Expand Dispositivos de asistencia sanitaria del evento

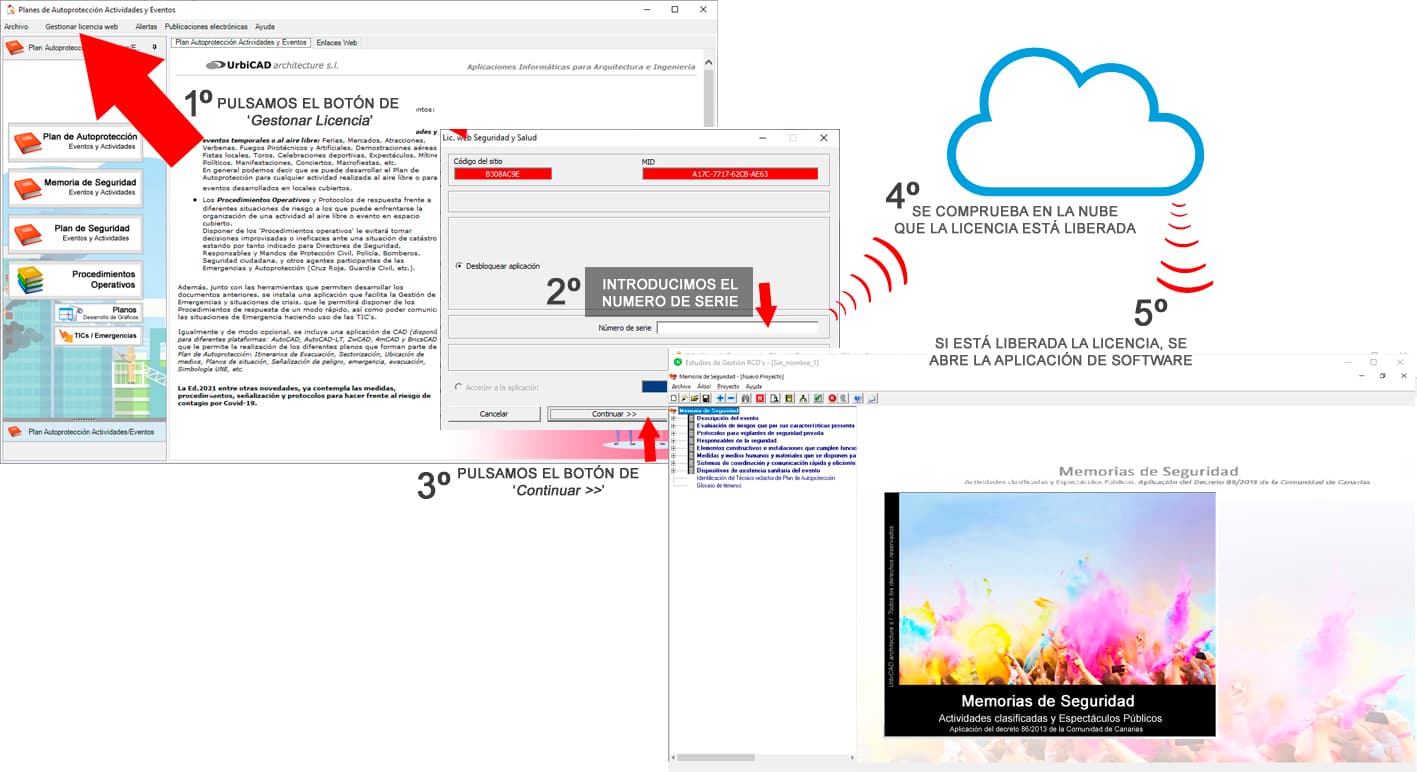(673, 470)
